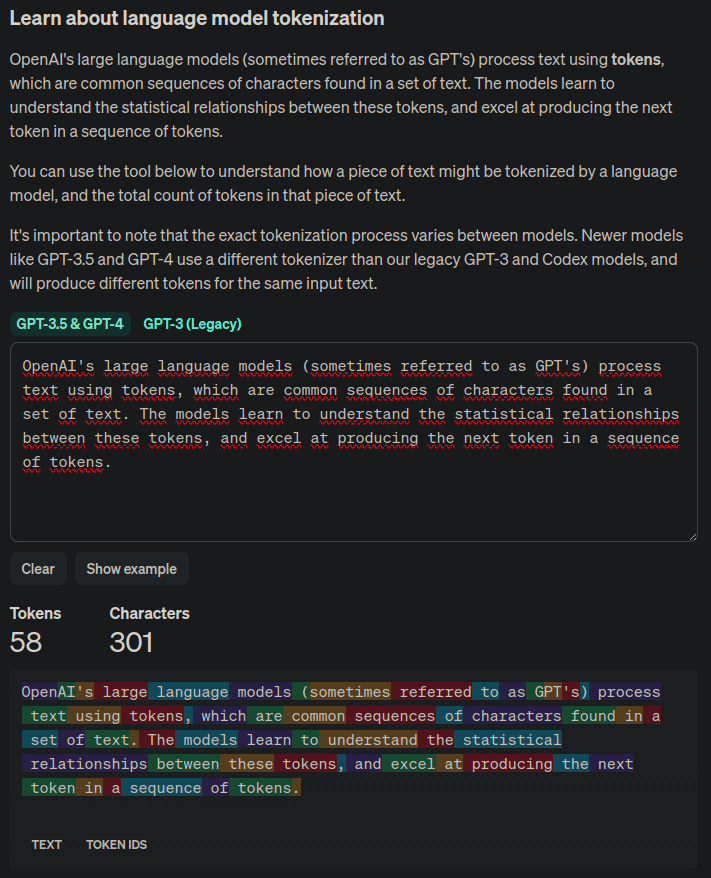This screenshot has height=878, width=711.
Task: Click the page heading about language model tokenization
Action: click(x=197, y=18)
